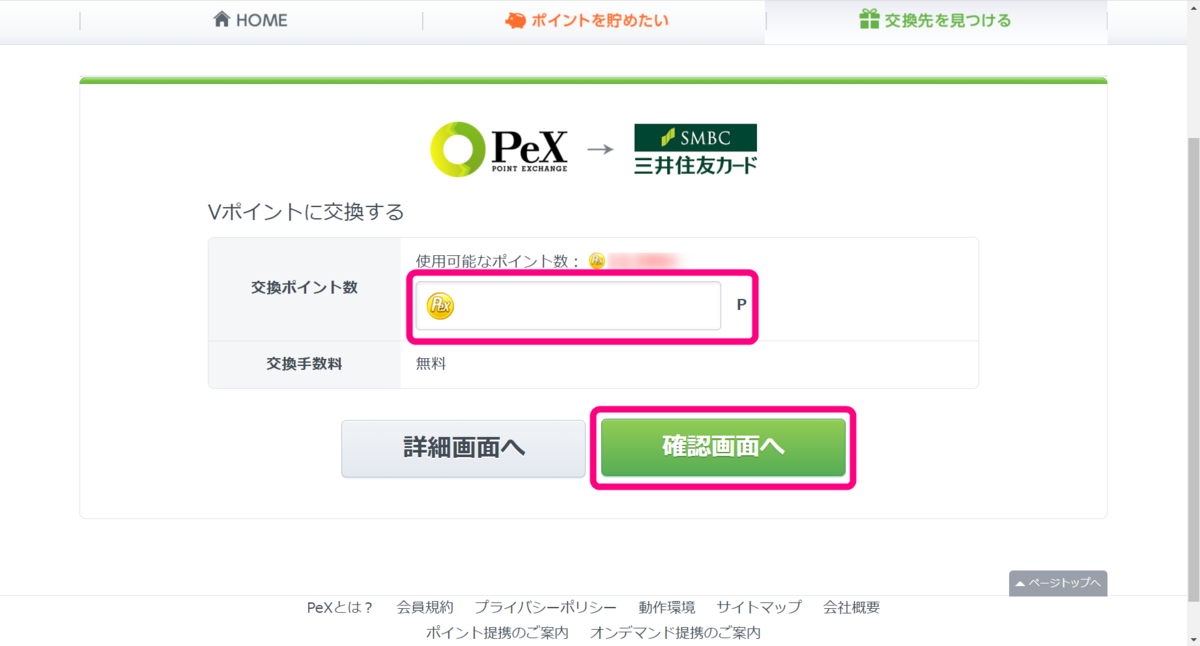Open the オンデマンド提携のご案内 link

pos(675,633)
